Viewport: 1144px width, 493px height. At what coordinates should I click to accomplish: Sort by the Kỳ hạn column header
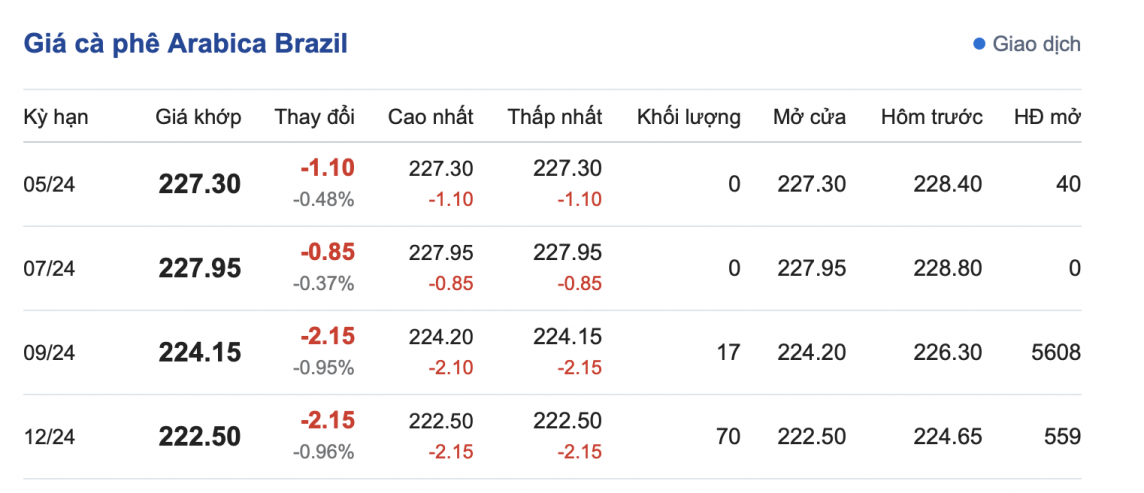click(x=56, y=117)
